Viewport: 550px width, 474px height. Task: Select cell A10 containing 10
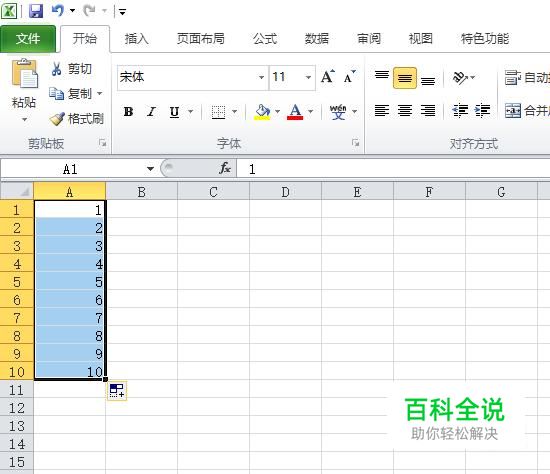click(x=69, y=371)
